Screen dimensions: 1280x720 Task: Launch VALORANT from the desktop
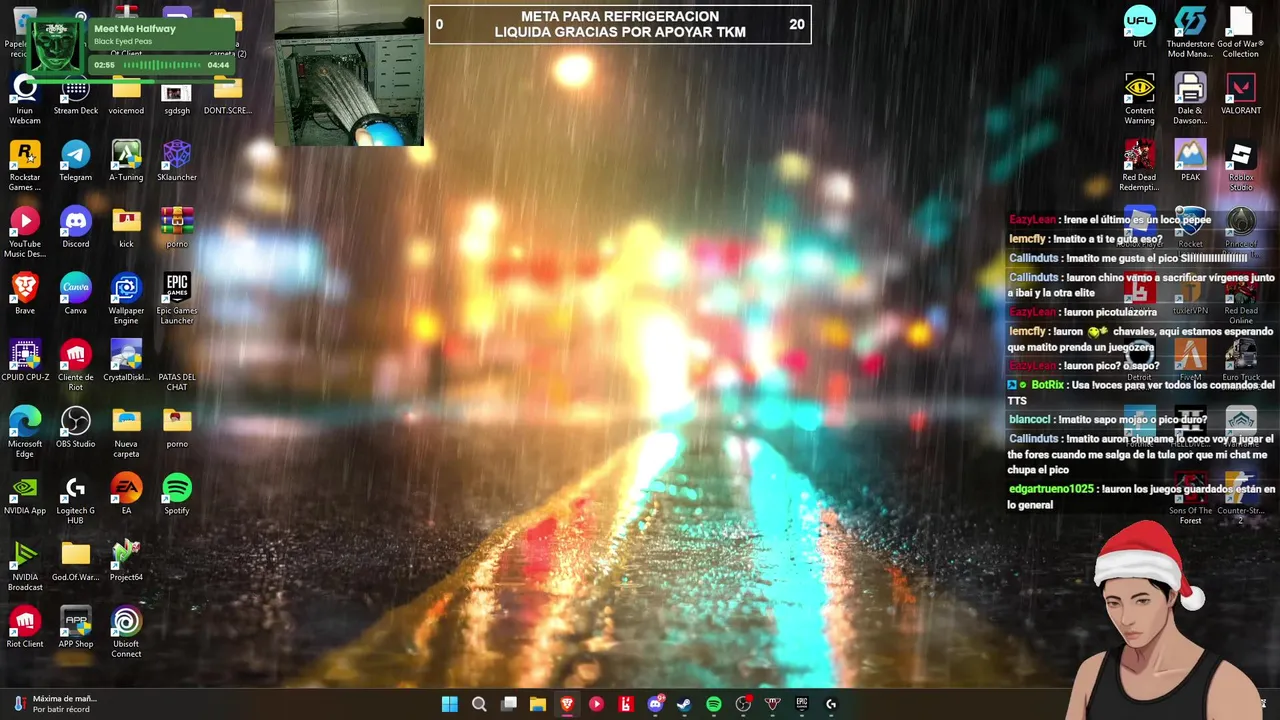pos(1241,95)
